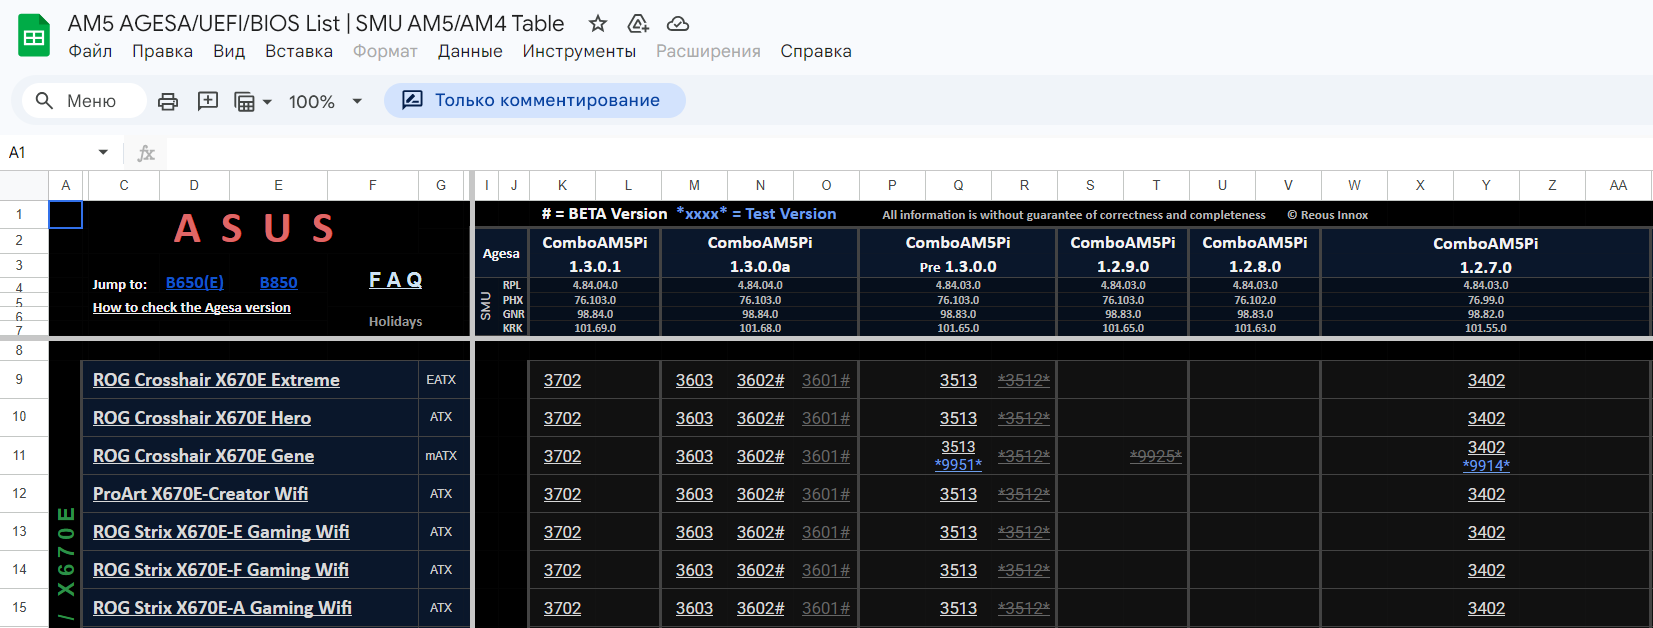Open the Правка menu

coord(162,51)
